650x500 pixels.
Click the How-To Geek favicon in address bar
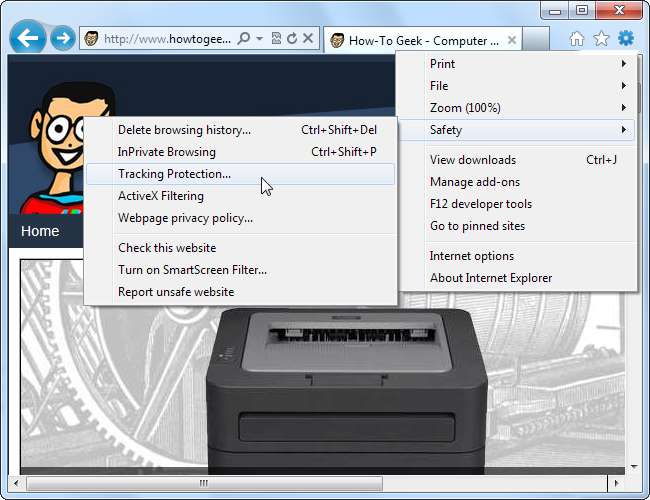coord(91,39)
